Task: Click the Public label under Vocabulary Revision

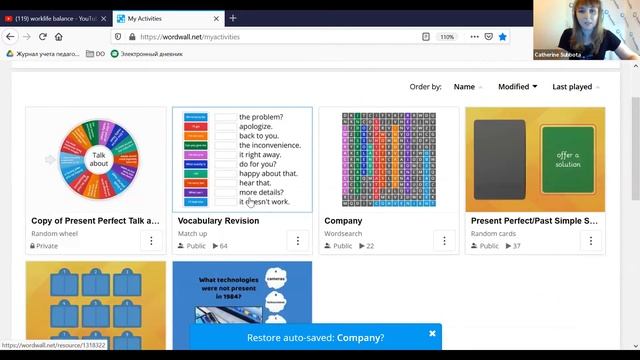Action: tap(192, 246)
